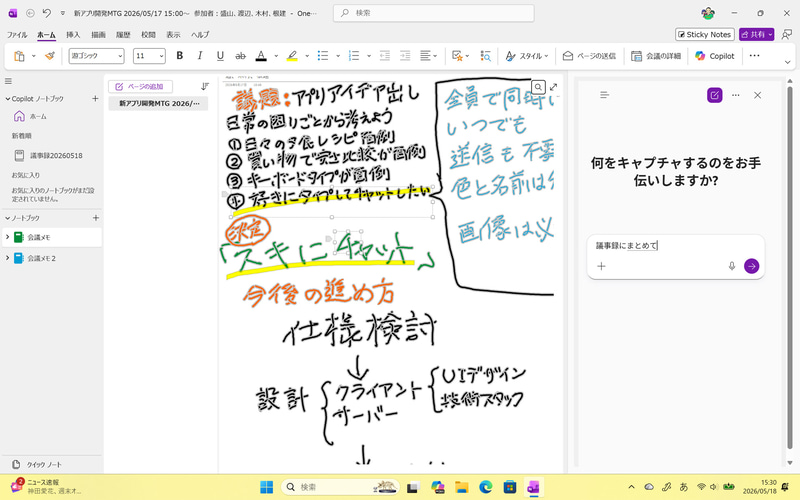Viewport: 800px width, 500px height.
Task: Select the 新アプリ開発MTG page
Action: (158, 104)
